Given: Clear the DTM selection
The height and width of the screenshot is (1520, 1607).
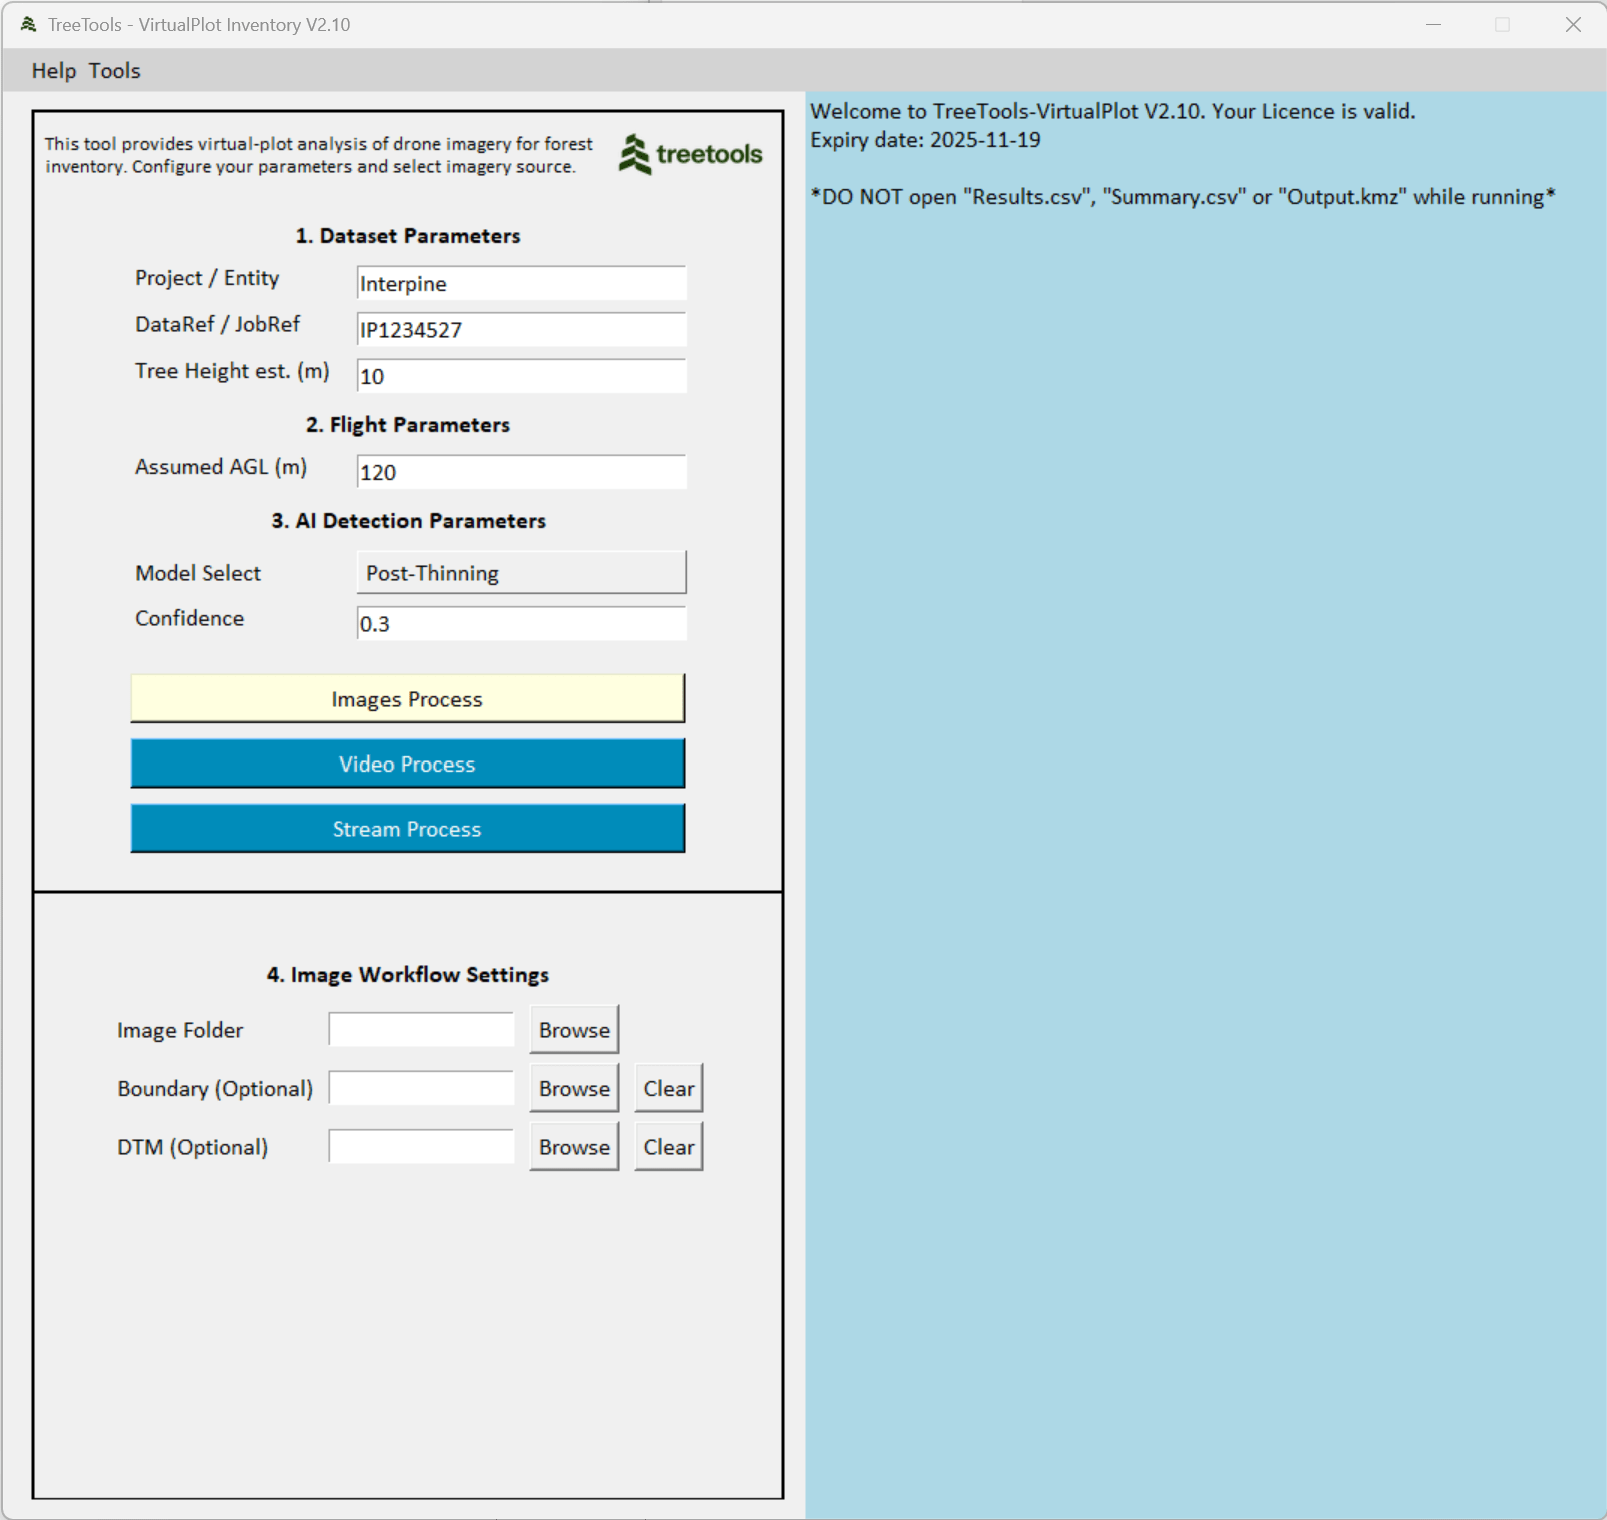Looking at the screenshot, I should 669,1147.
